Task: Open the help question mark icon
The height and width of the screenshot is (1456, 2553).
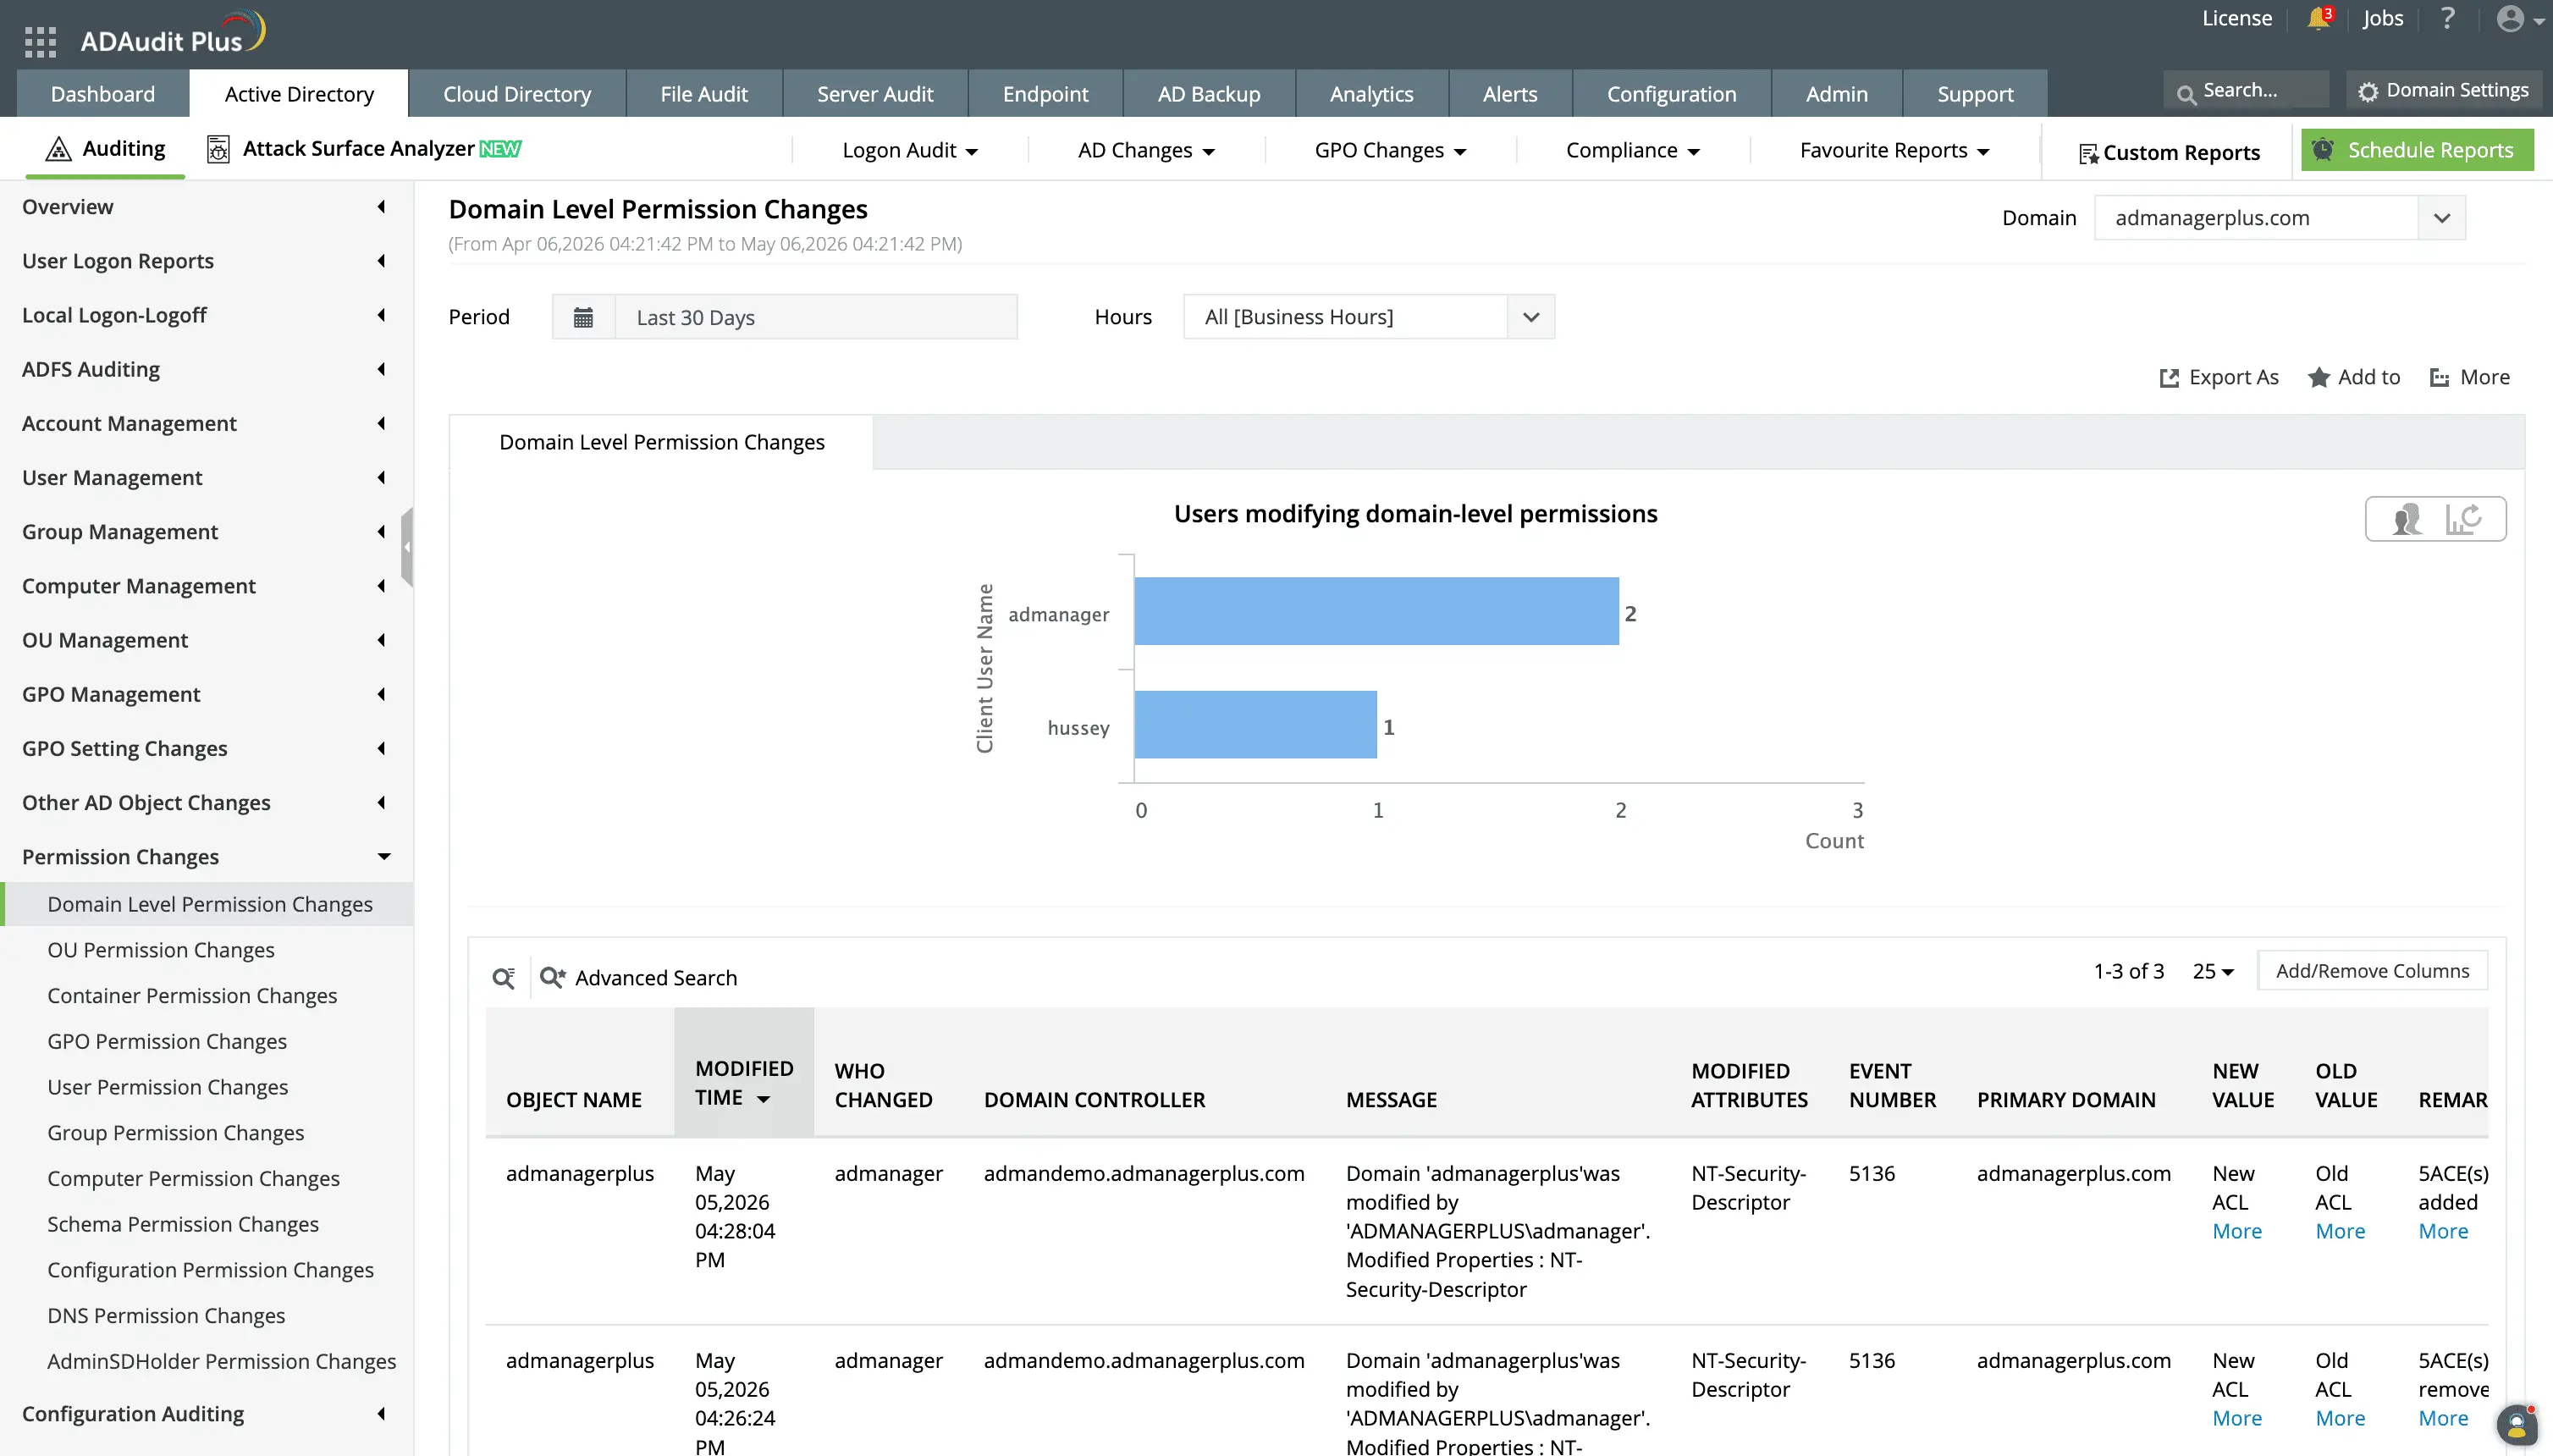Action: pos(2446,18)
